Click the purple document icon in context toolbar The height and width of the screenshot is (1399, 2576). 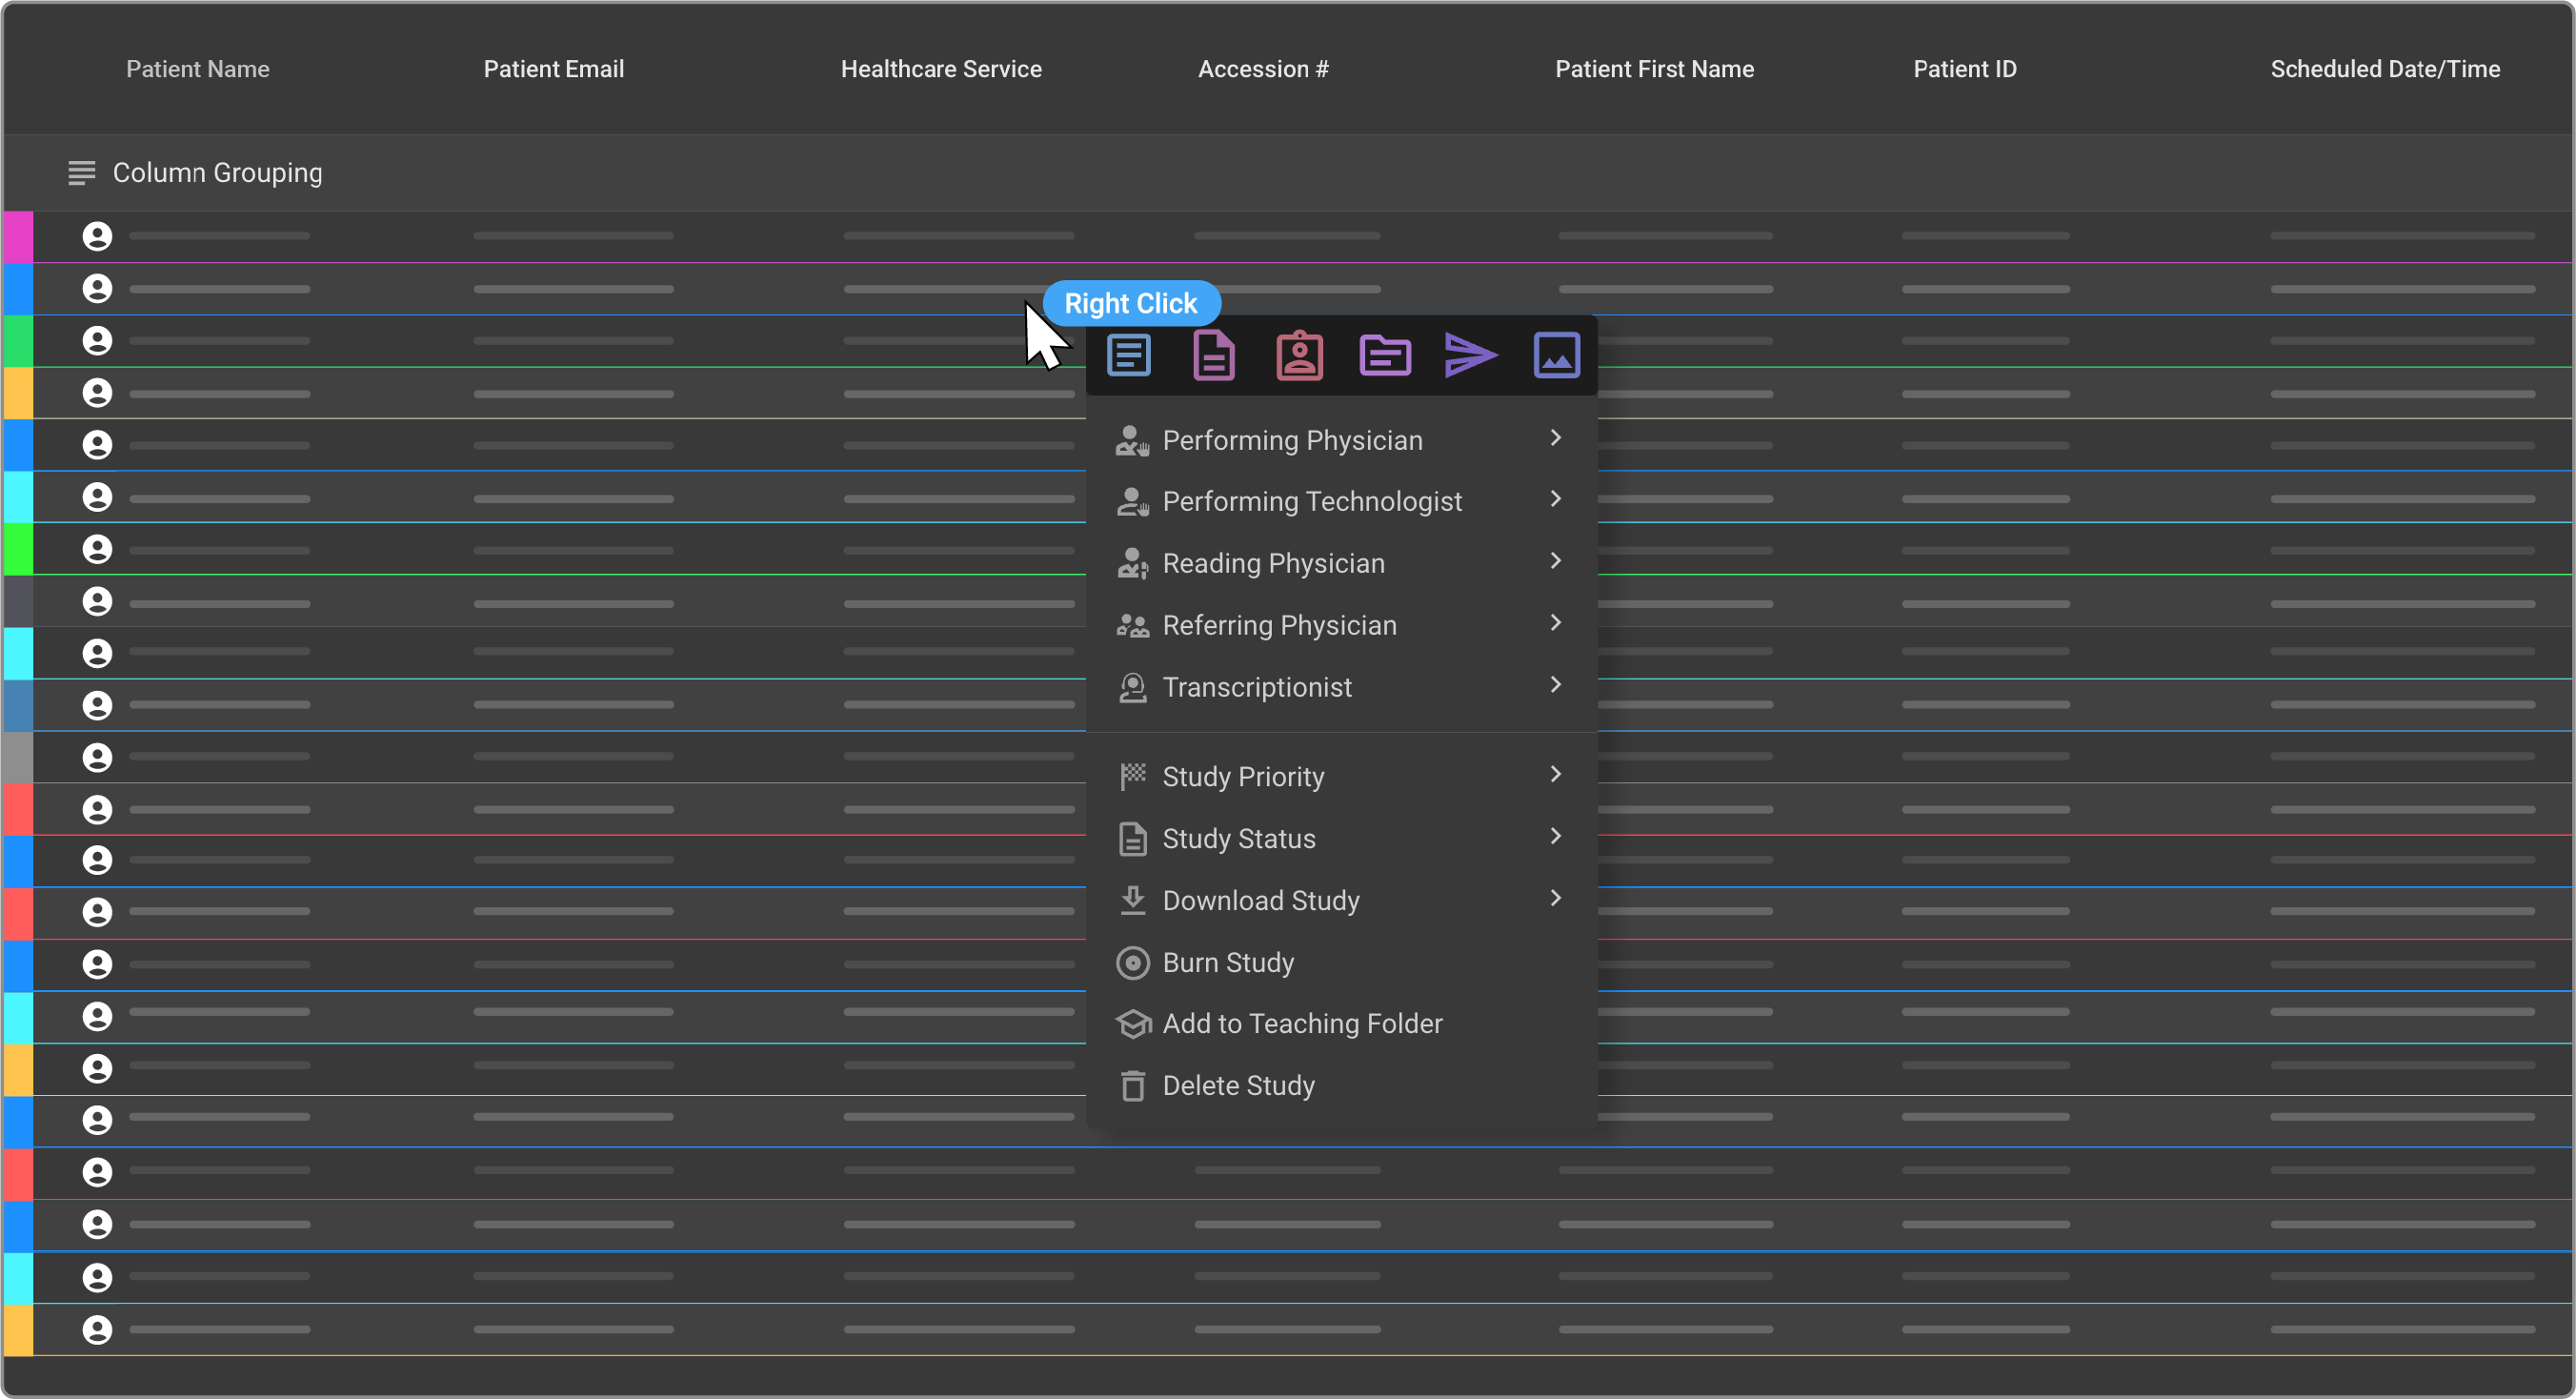point(1214,355)
